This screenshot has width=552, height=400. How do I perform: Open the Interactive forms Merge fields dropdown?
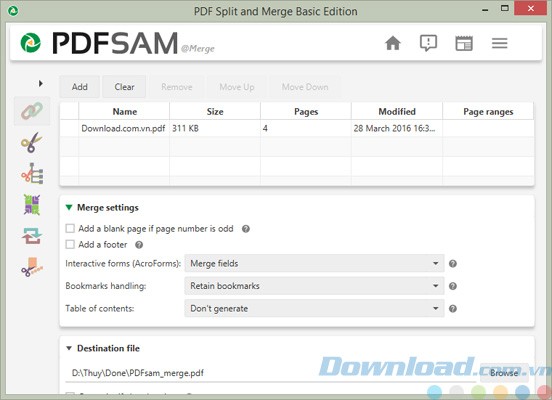pyautogui.click(x=314, y=263)
